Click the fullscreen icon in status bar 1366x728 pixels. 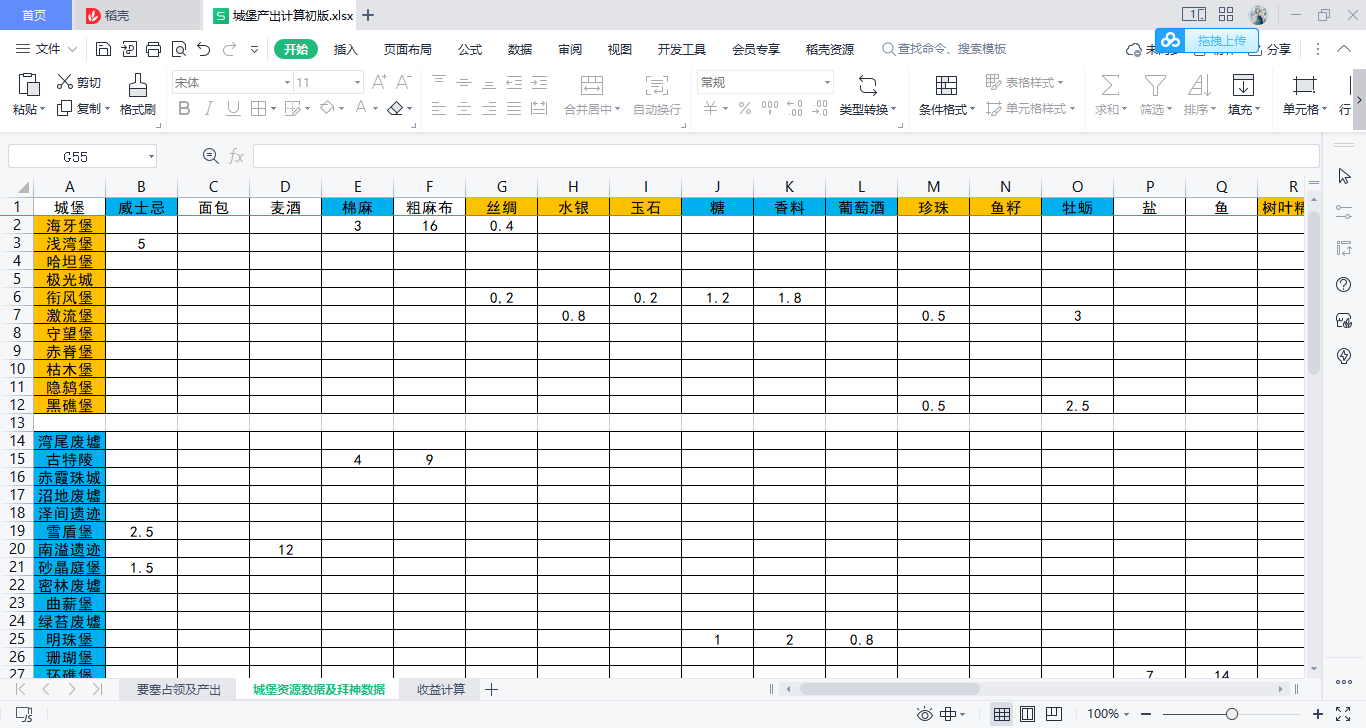[x=1343, y=714]
